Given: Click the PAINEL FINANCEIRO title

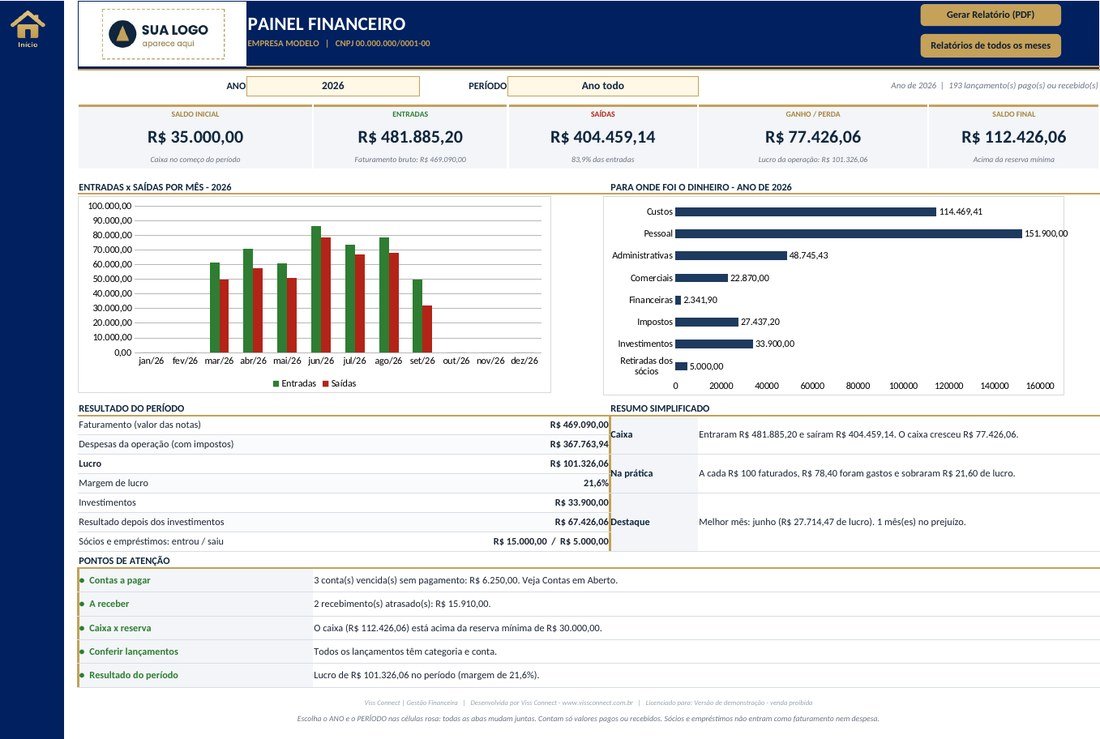Looking at the screenshot, I should (326, 24).
